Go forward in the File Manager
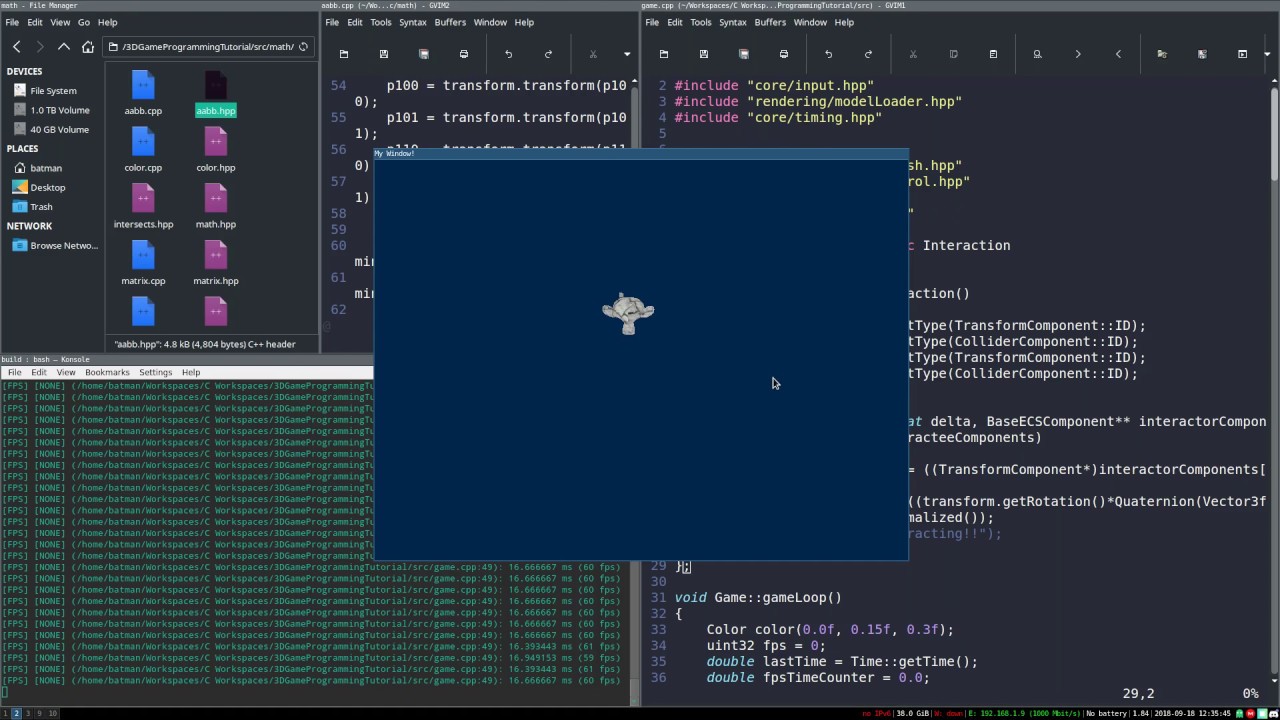 (39, 47)
